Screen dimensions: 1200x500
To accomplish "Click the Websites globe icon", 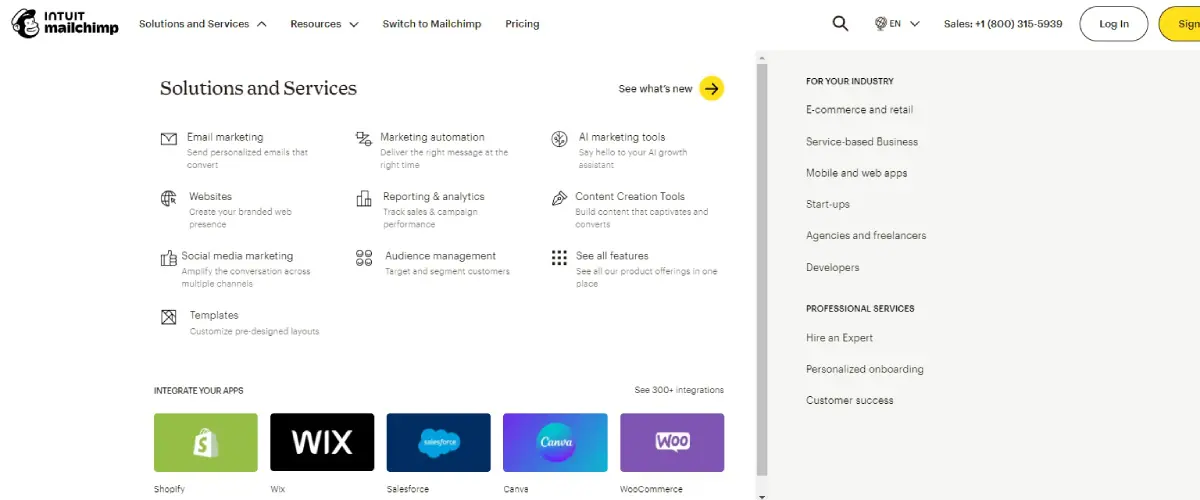I will click(x=169, y=198).
